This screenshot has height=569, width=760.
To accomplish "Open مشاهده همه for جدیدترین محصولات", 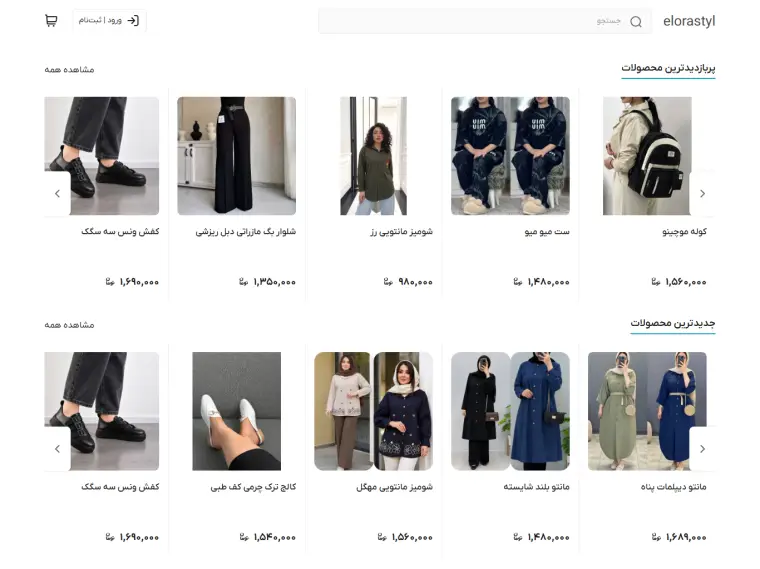I will point(69,325).
